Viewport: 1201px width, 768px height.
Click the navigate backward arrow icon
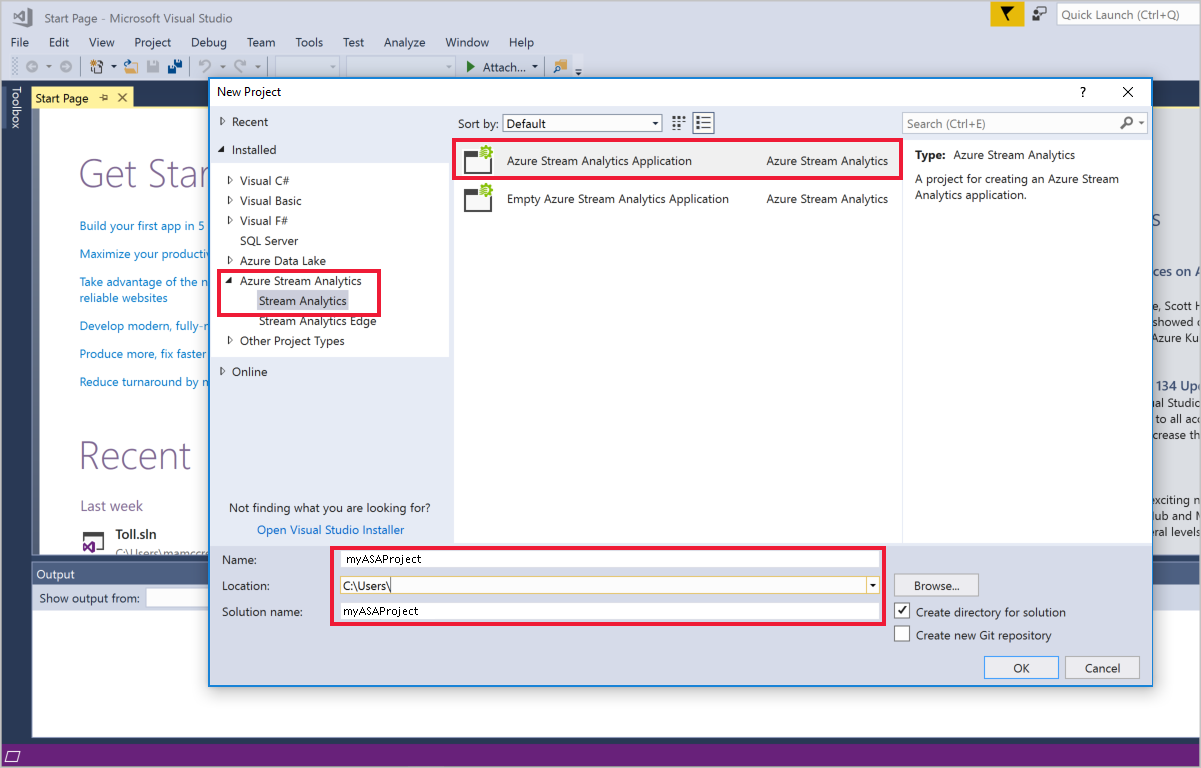click(x=31, y=66)
